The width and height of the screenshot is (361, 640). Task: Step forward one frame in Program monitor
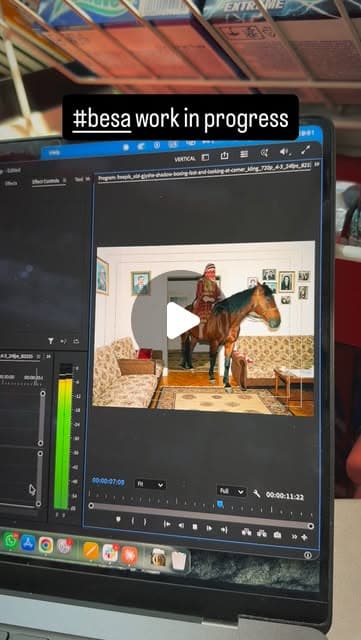pyautogui.click(x=209, y=528)
